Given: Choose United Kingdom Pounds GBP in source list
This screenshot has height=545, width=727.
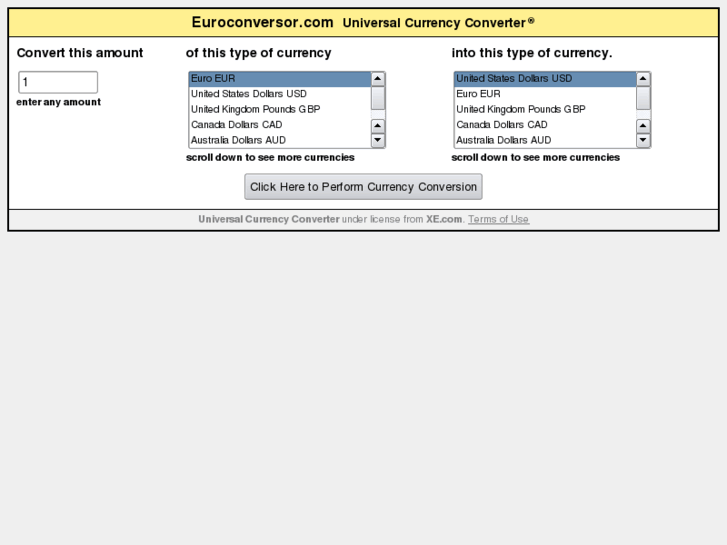Looking at the screenshot, I should (x=280, y=109).
